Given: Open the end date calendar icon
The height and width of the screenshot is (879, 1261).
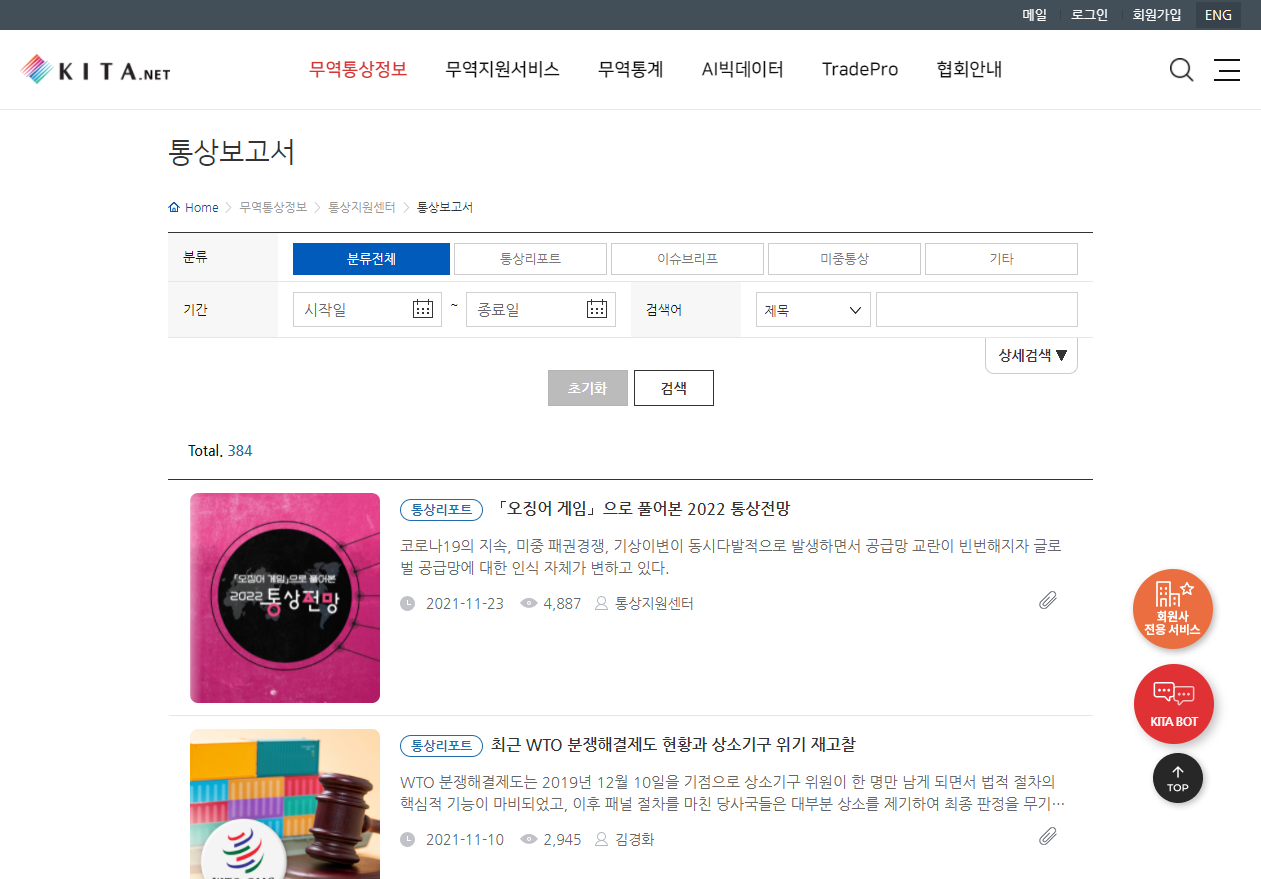Looking at the screenshot, I should pyautogui.click(x=597, y=309).
